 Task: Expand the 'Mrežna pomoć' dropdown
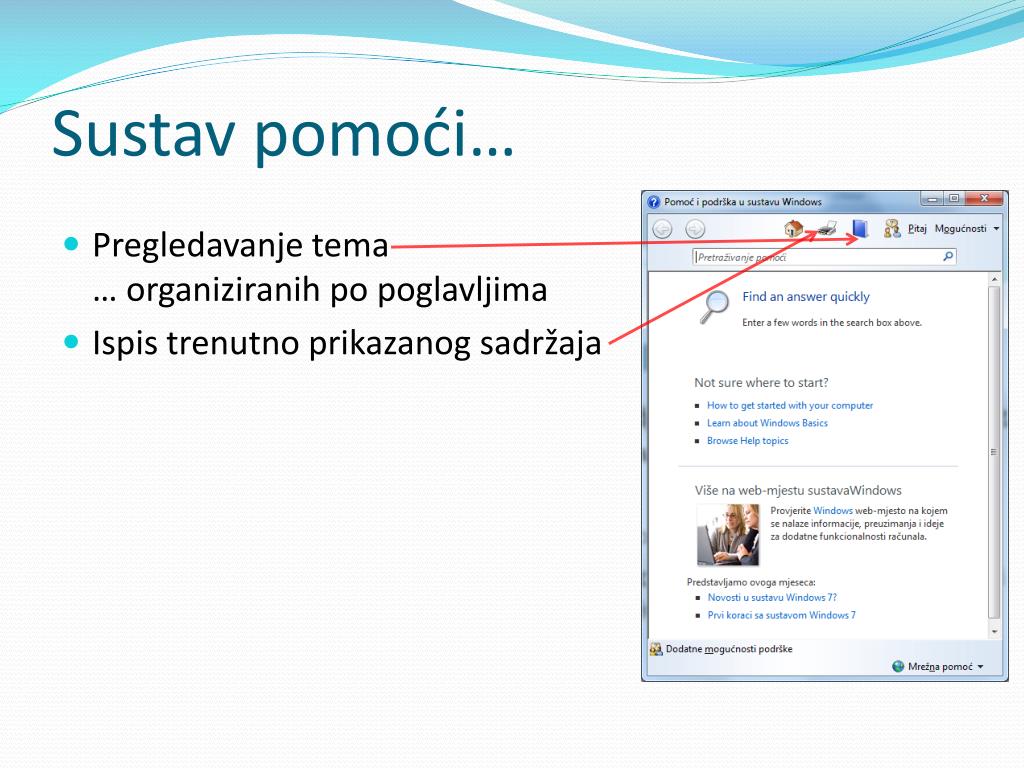[938, 667]
